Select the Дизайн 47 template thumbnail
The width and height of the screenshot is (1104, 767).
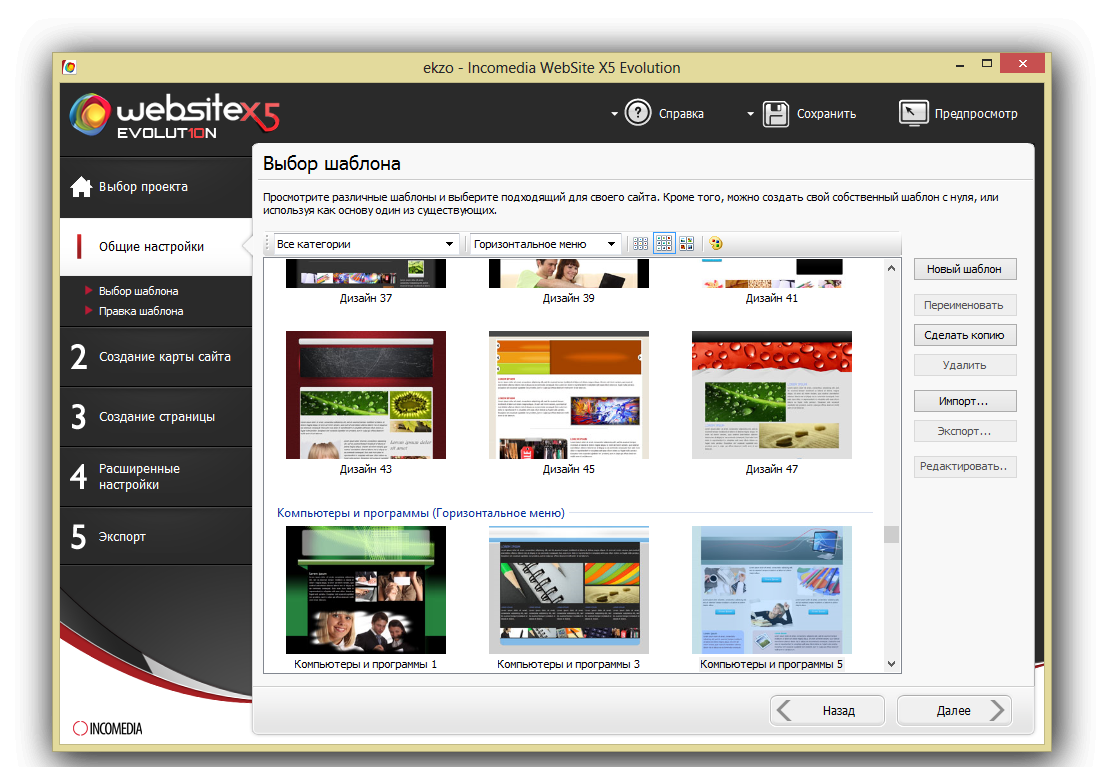click(x=772, y=395)
